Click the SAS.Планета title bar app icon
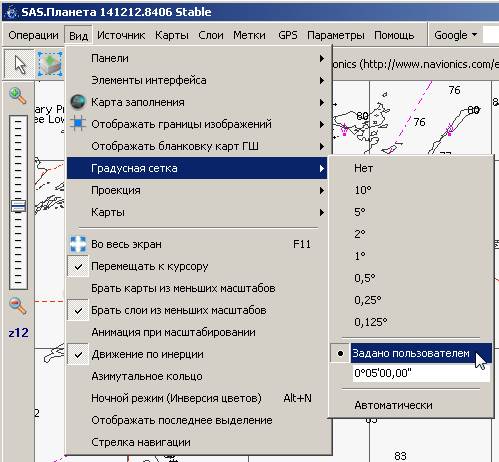 11,12
